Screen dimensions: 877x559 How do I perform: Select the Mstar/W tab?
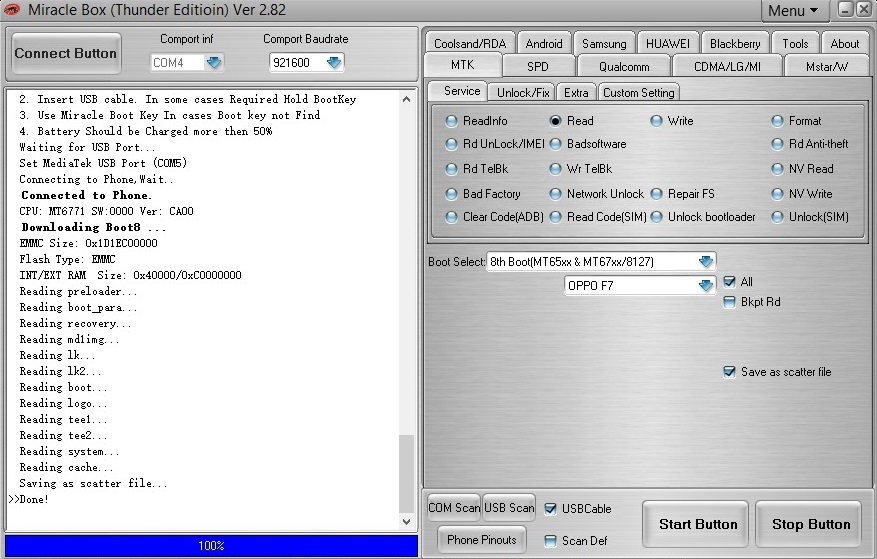click(827, 67)
